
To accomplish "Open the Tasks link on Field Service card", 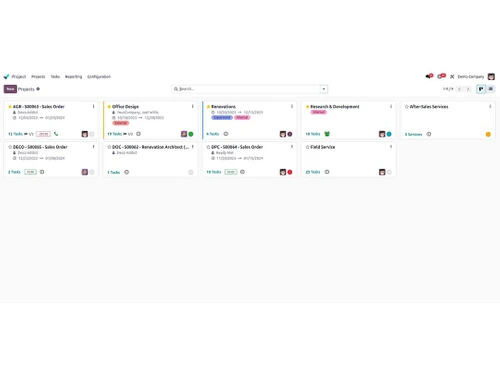I will tap(313, 172).
